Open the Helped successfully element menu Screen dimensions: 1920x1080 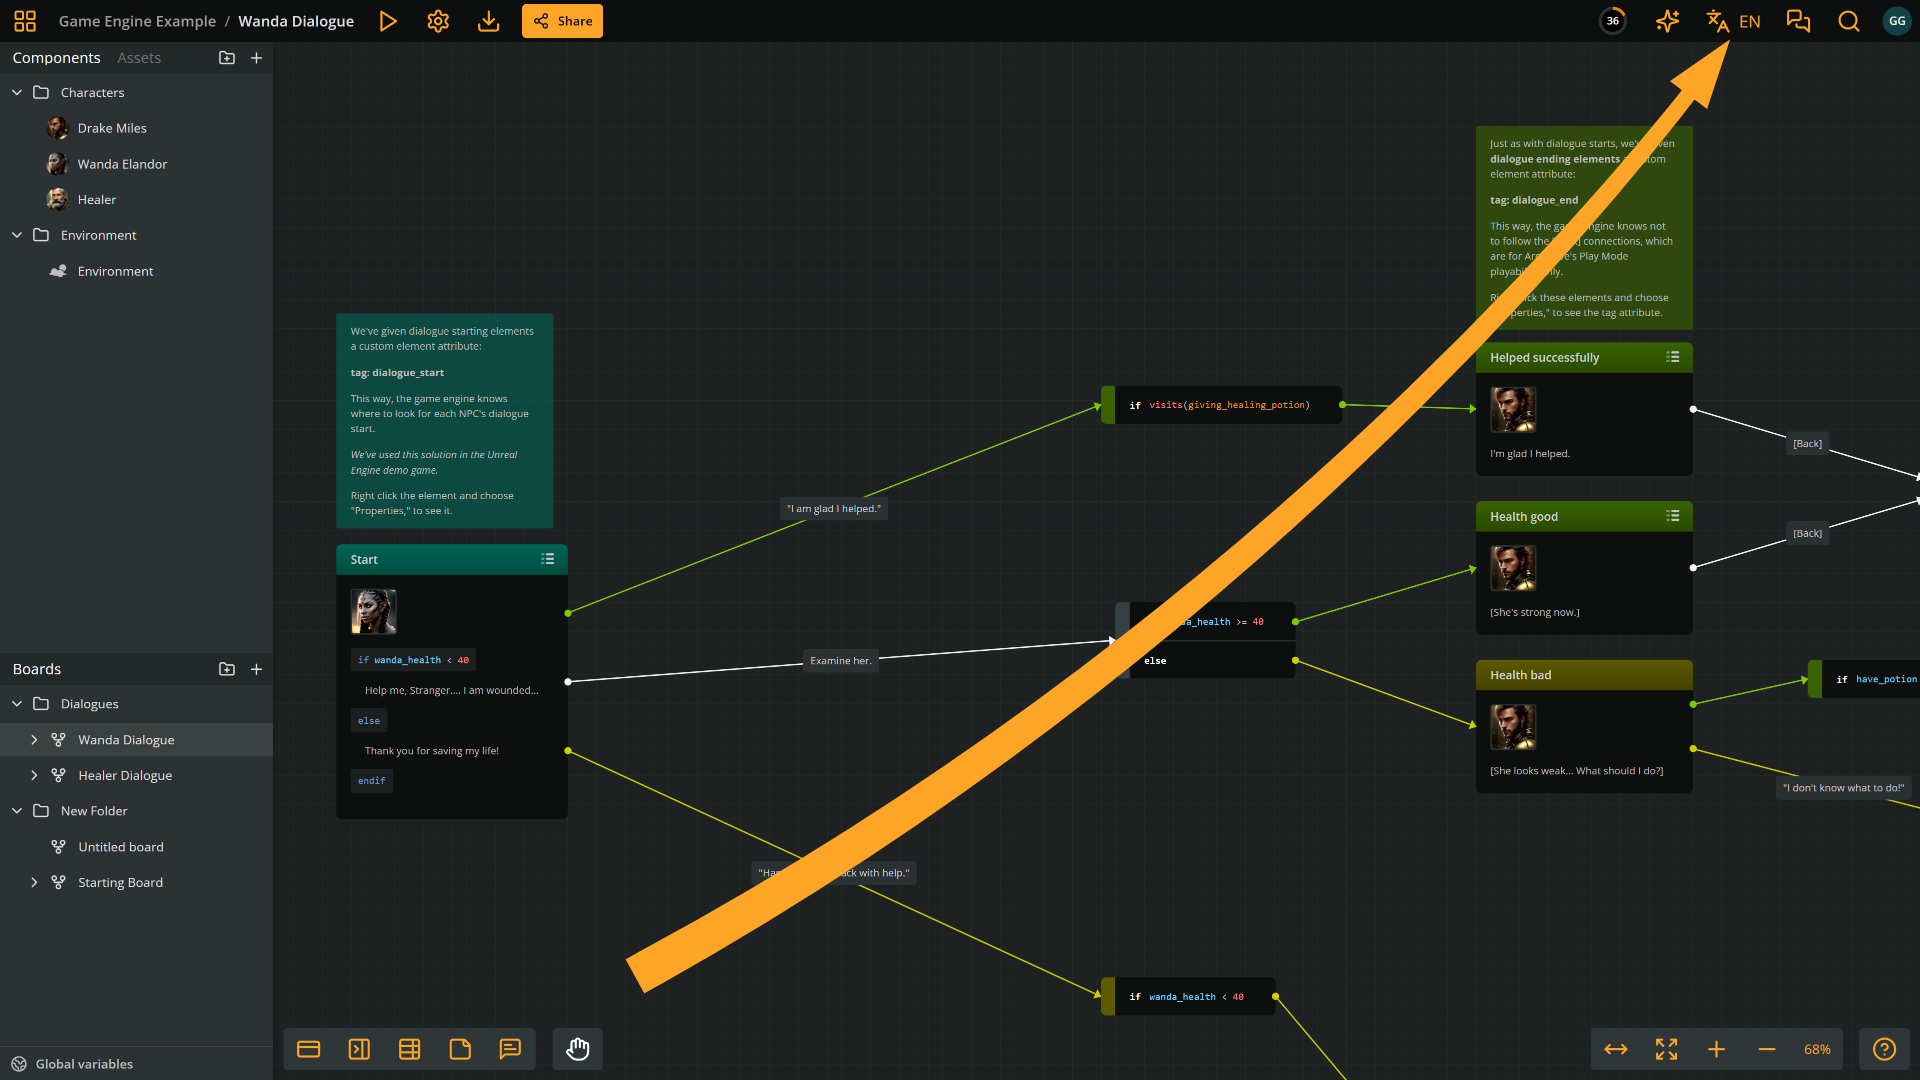[x=1672, y=357]
